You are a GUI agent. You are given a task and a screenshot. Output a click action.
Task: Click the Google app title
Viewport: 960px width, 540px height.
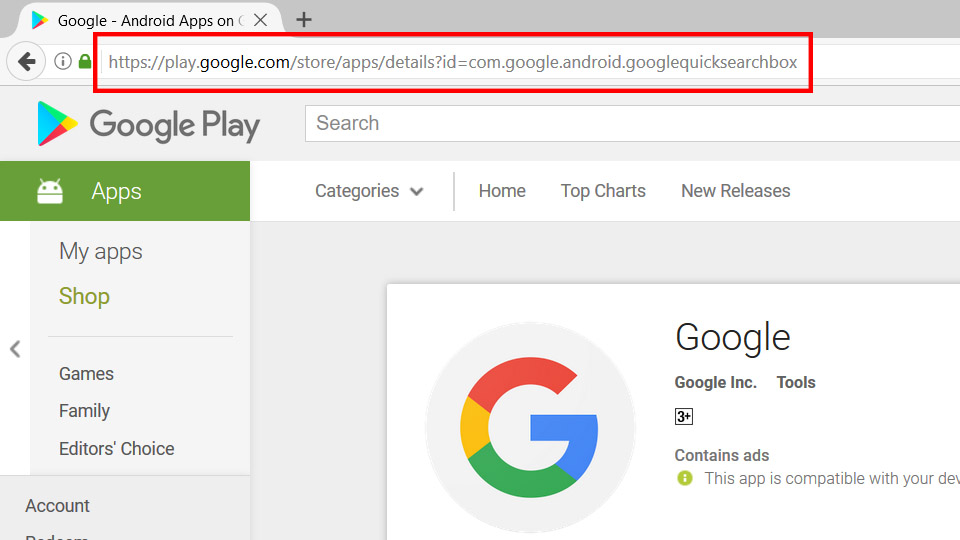click(x=732, y=338)
